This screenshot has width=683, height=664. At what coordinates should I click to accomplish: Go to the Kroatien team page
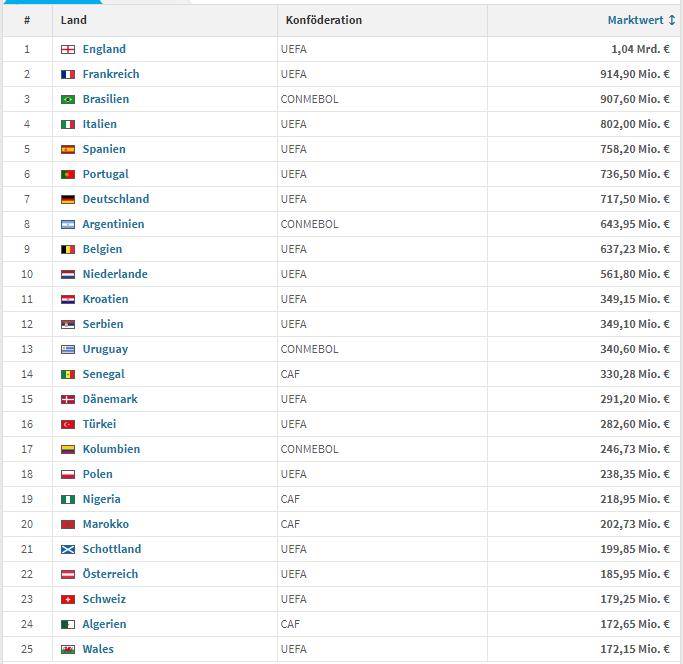tap(105, 299)
